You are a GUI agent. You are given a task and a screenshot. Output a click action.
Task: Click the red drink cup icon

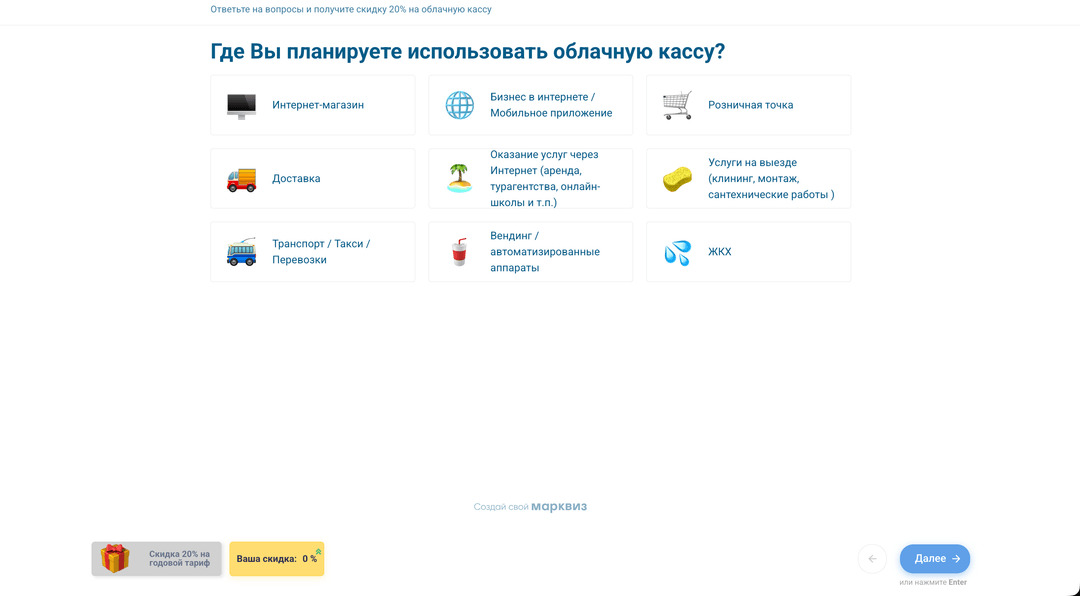click(459, 252)
